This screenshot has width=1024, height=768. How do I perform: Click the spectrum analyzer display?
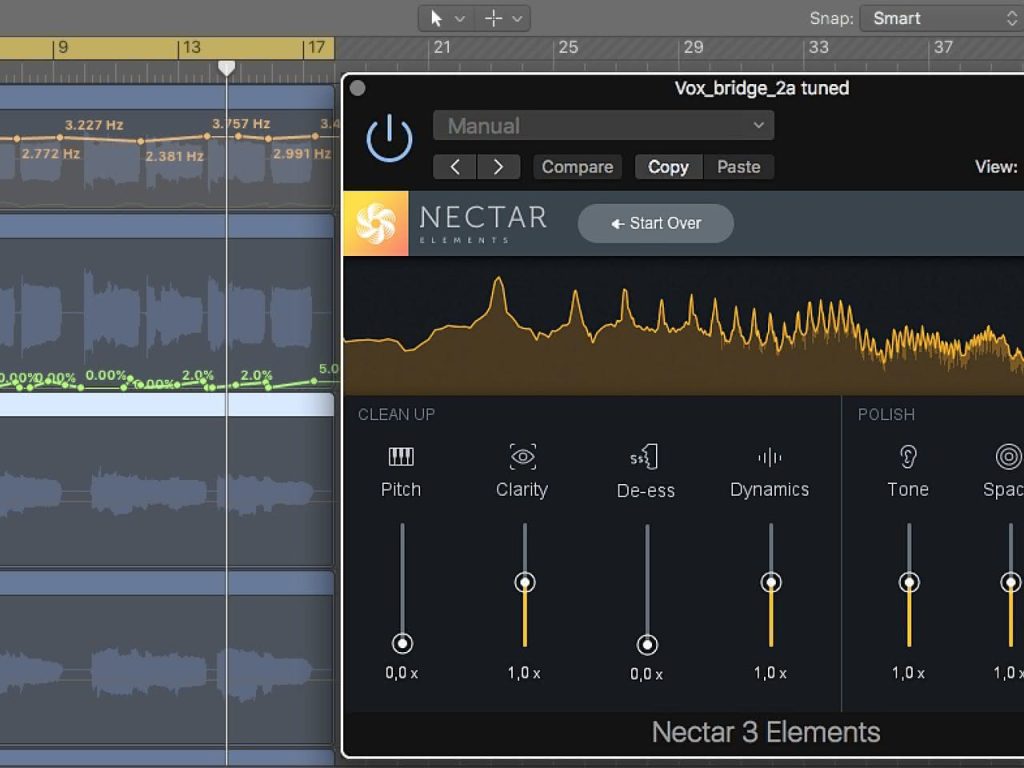683,326
